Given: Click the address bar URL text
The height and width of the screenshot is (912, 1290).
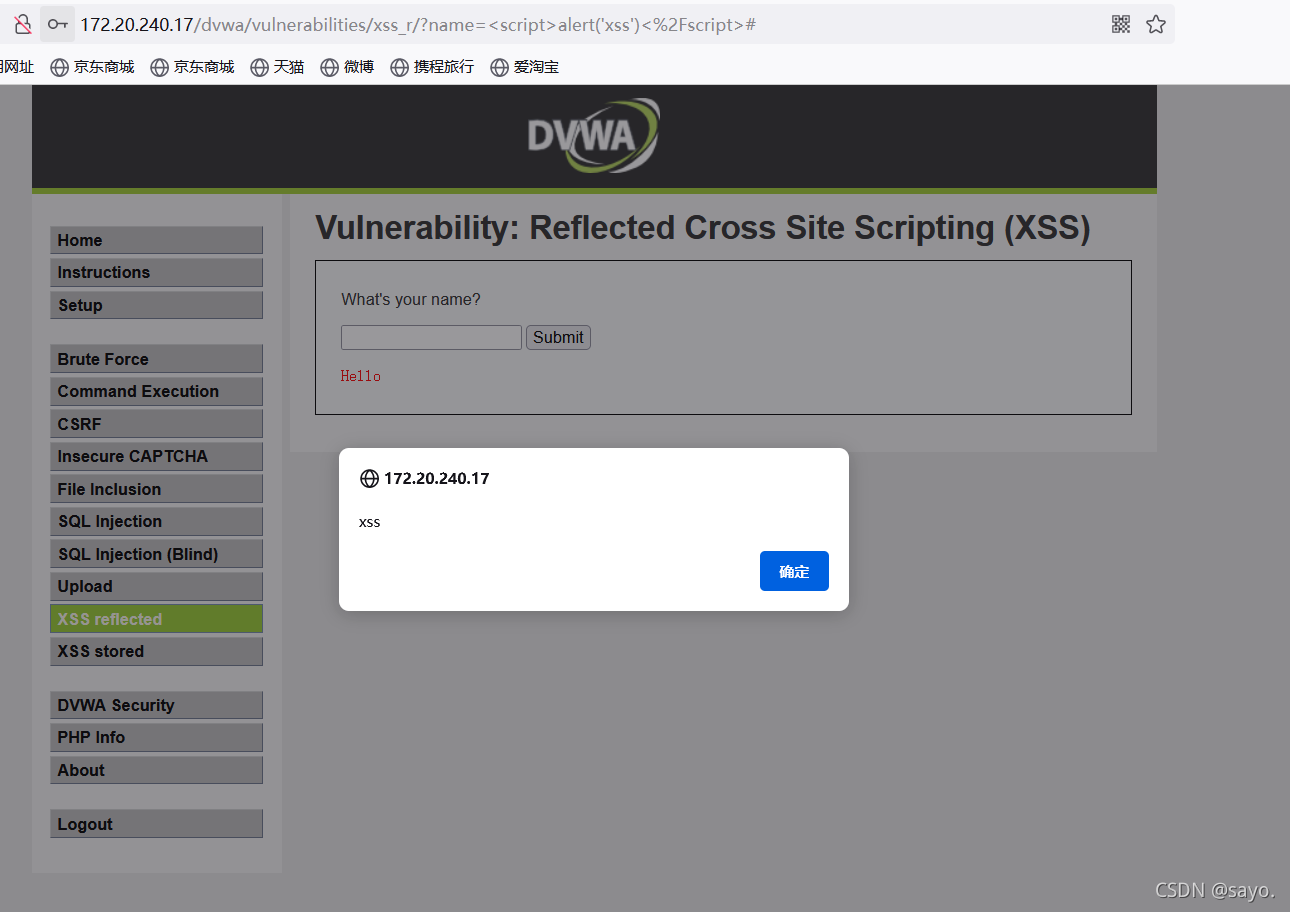Looking at the screenshot, I should click(418, 24).
